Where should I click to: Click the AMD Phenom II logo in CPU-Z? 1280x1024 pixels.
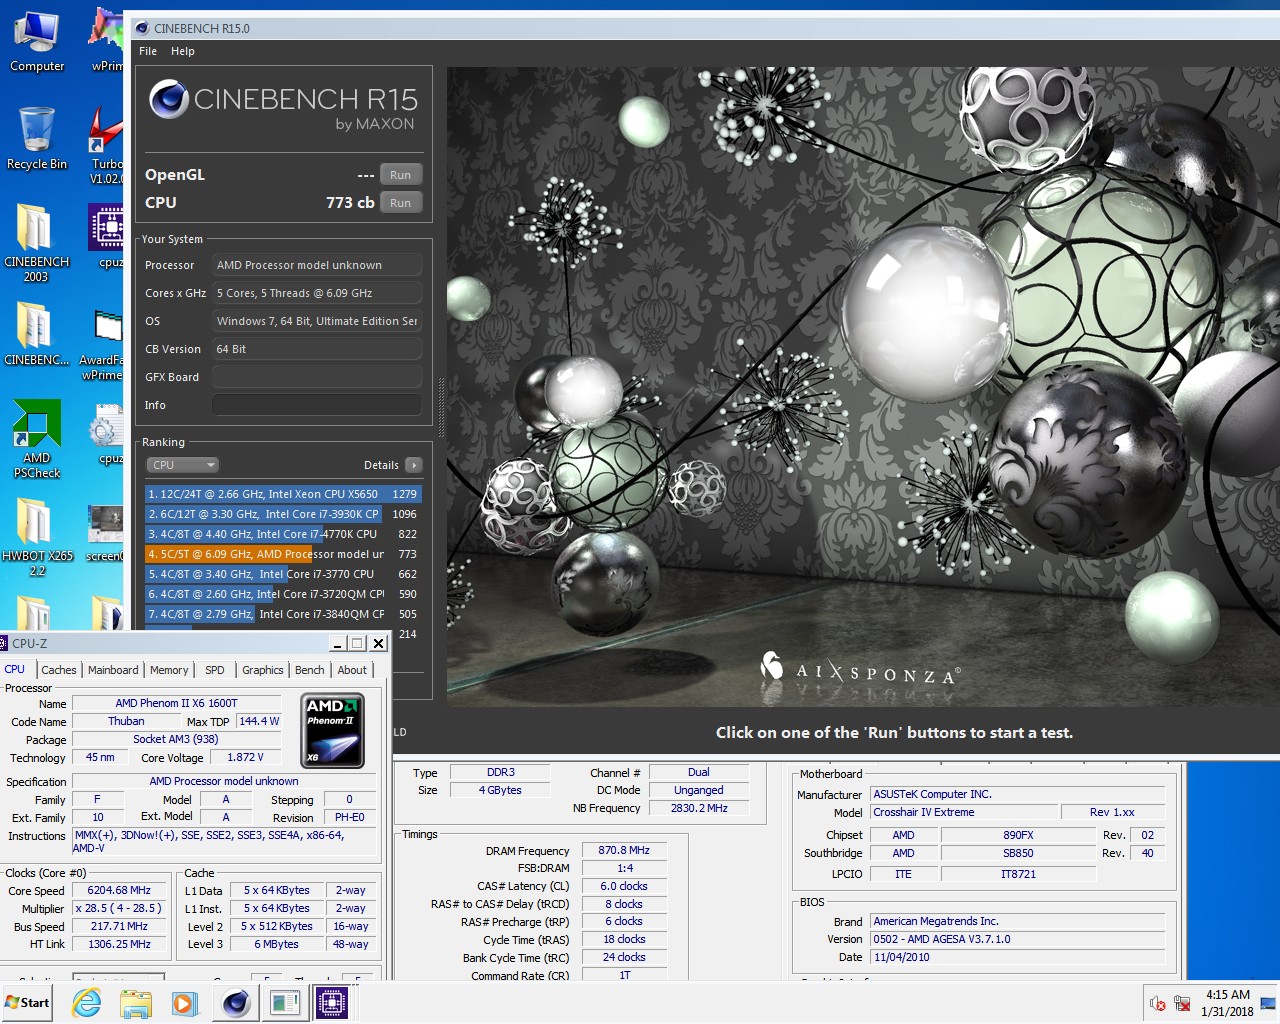coord(333,731)
